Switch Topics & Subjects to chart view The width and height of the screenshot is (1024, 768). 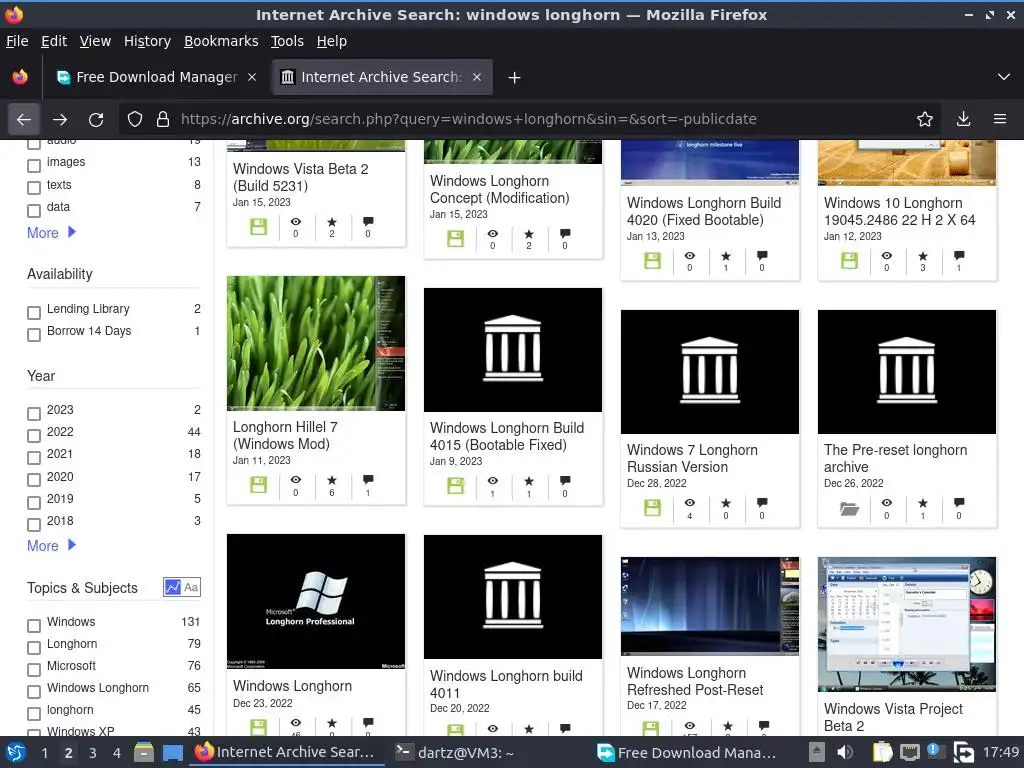click(x=172, y=587)
